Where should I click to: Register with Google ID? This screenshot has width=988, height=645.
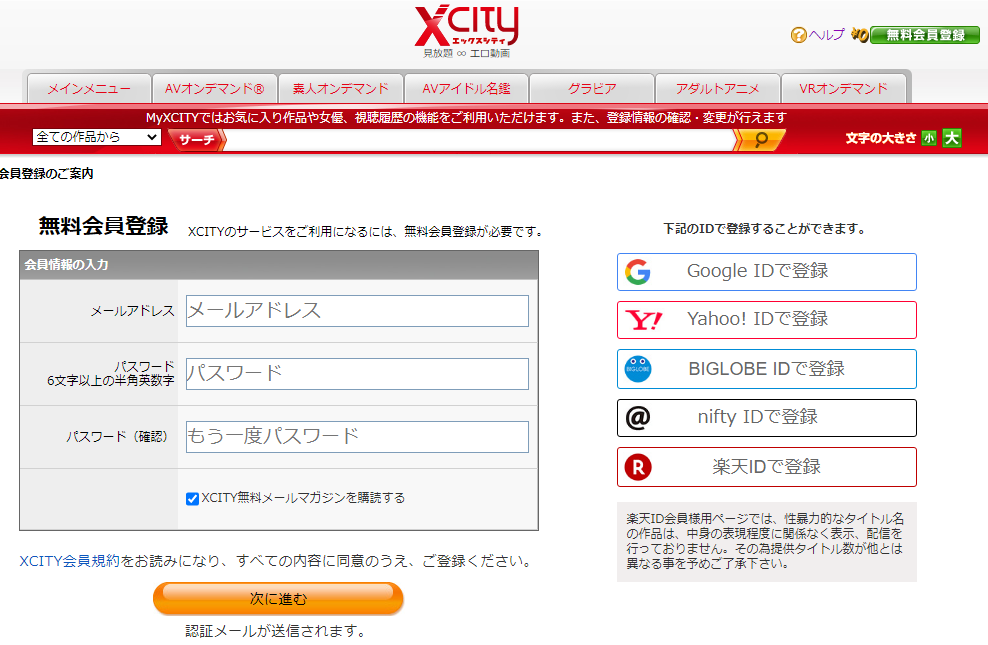766,272
